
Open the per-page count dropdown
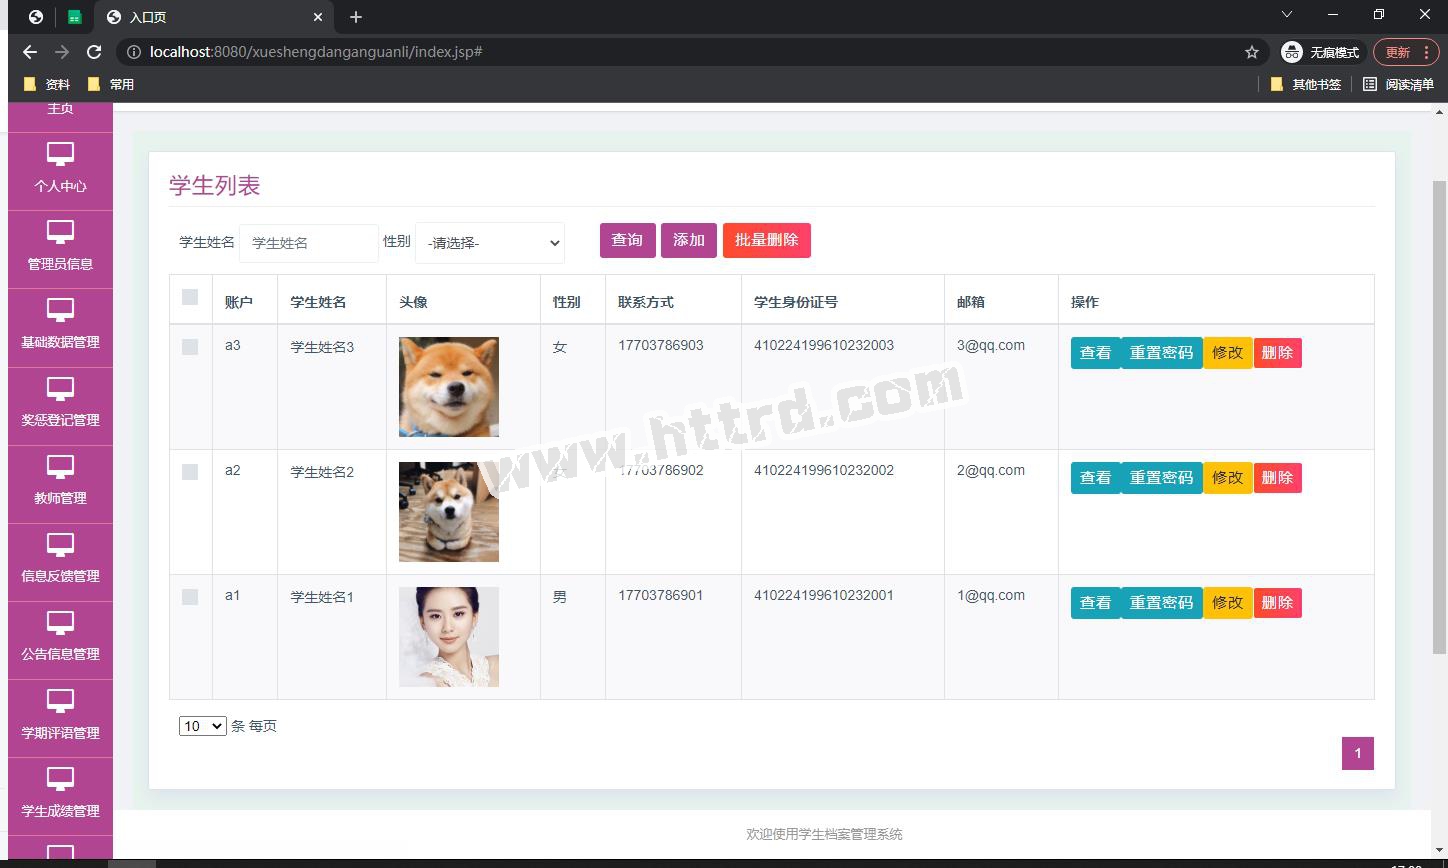click(203, 726)
